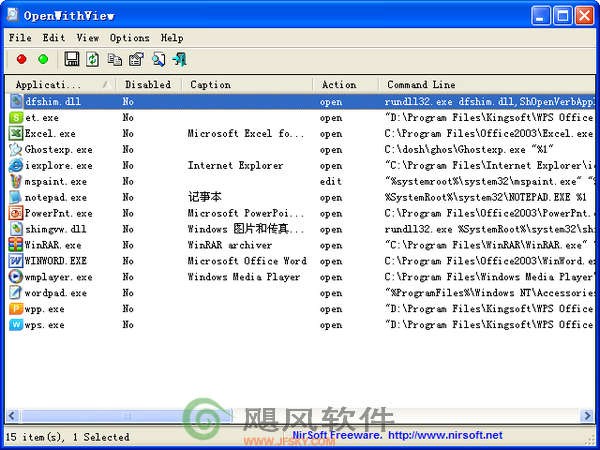Select the Ghostexp.exe name cell

(59, 149)
